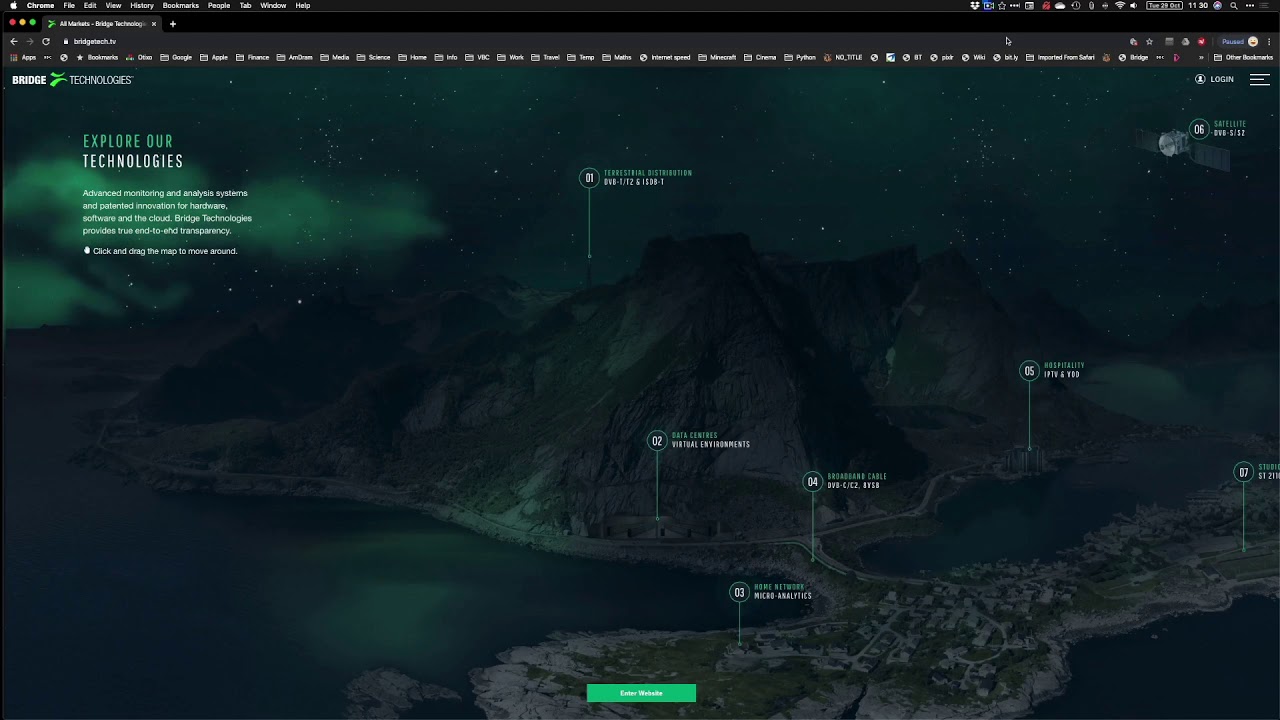Select the All Markets - Bridge Technologies tab
Viewport: 1280px width, 720px height.
(102, 23)
